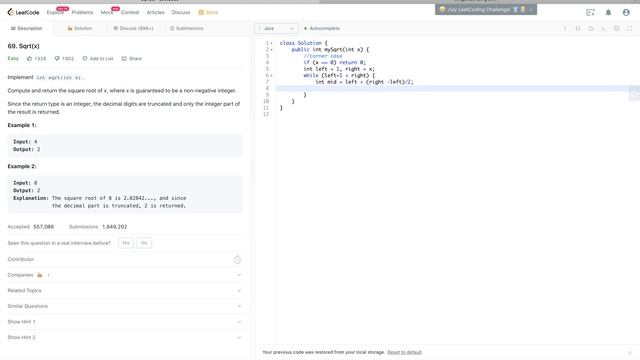Click the Example 2 Explanation text
Screen dimensions: 640x360
click(x=100, y=202)
